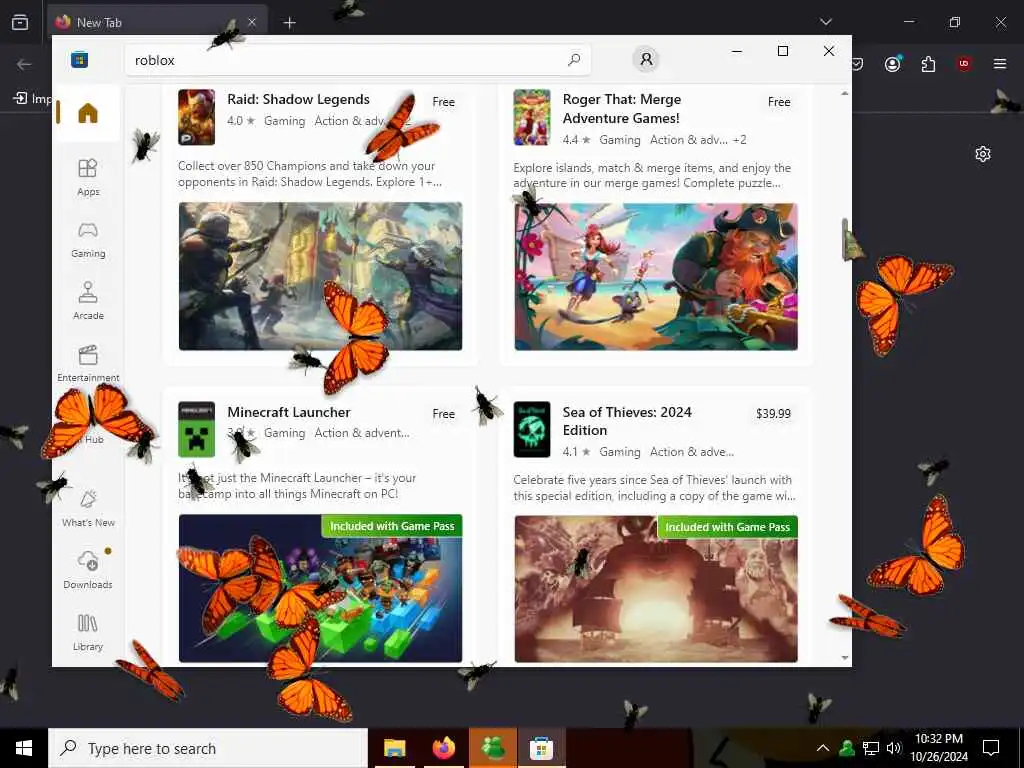Open Sea of Thieves banner image
This screenshot has height=768, width=1024.
coord(656,589)
